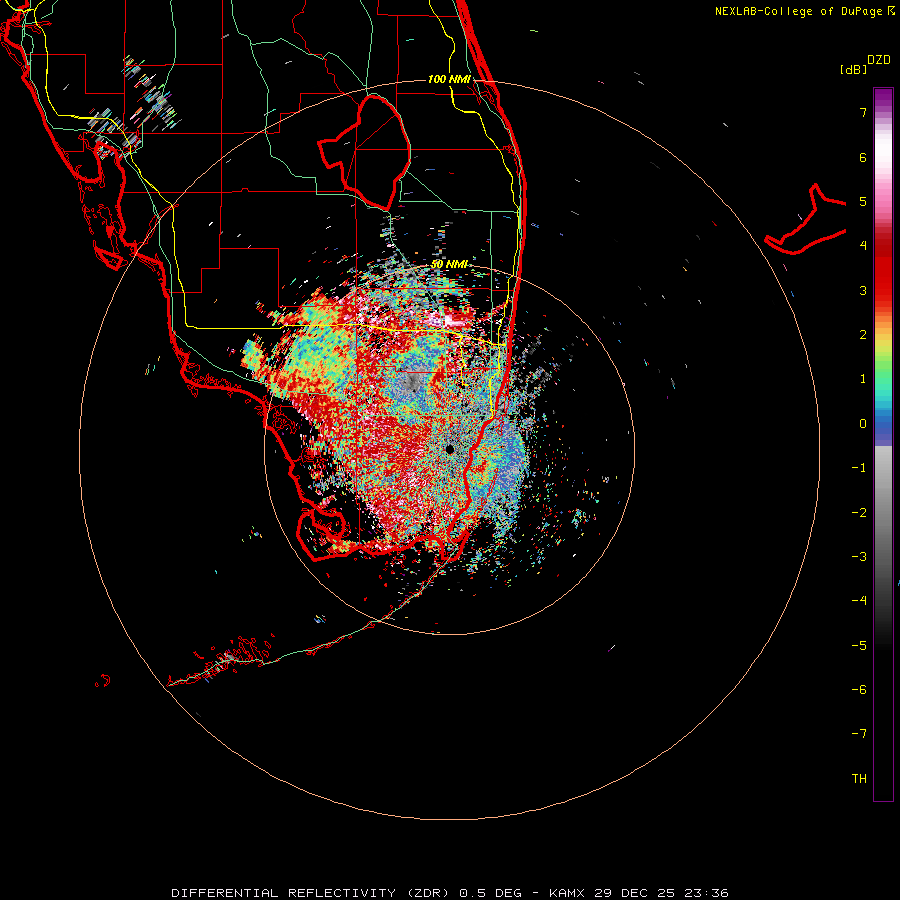
Task: Click the -3 value on color scale
Action: (859, 557)
